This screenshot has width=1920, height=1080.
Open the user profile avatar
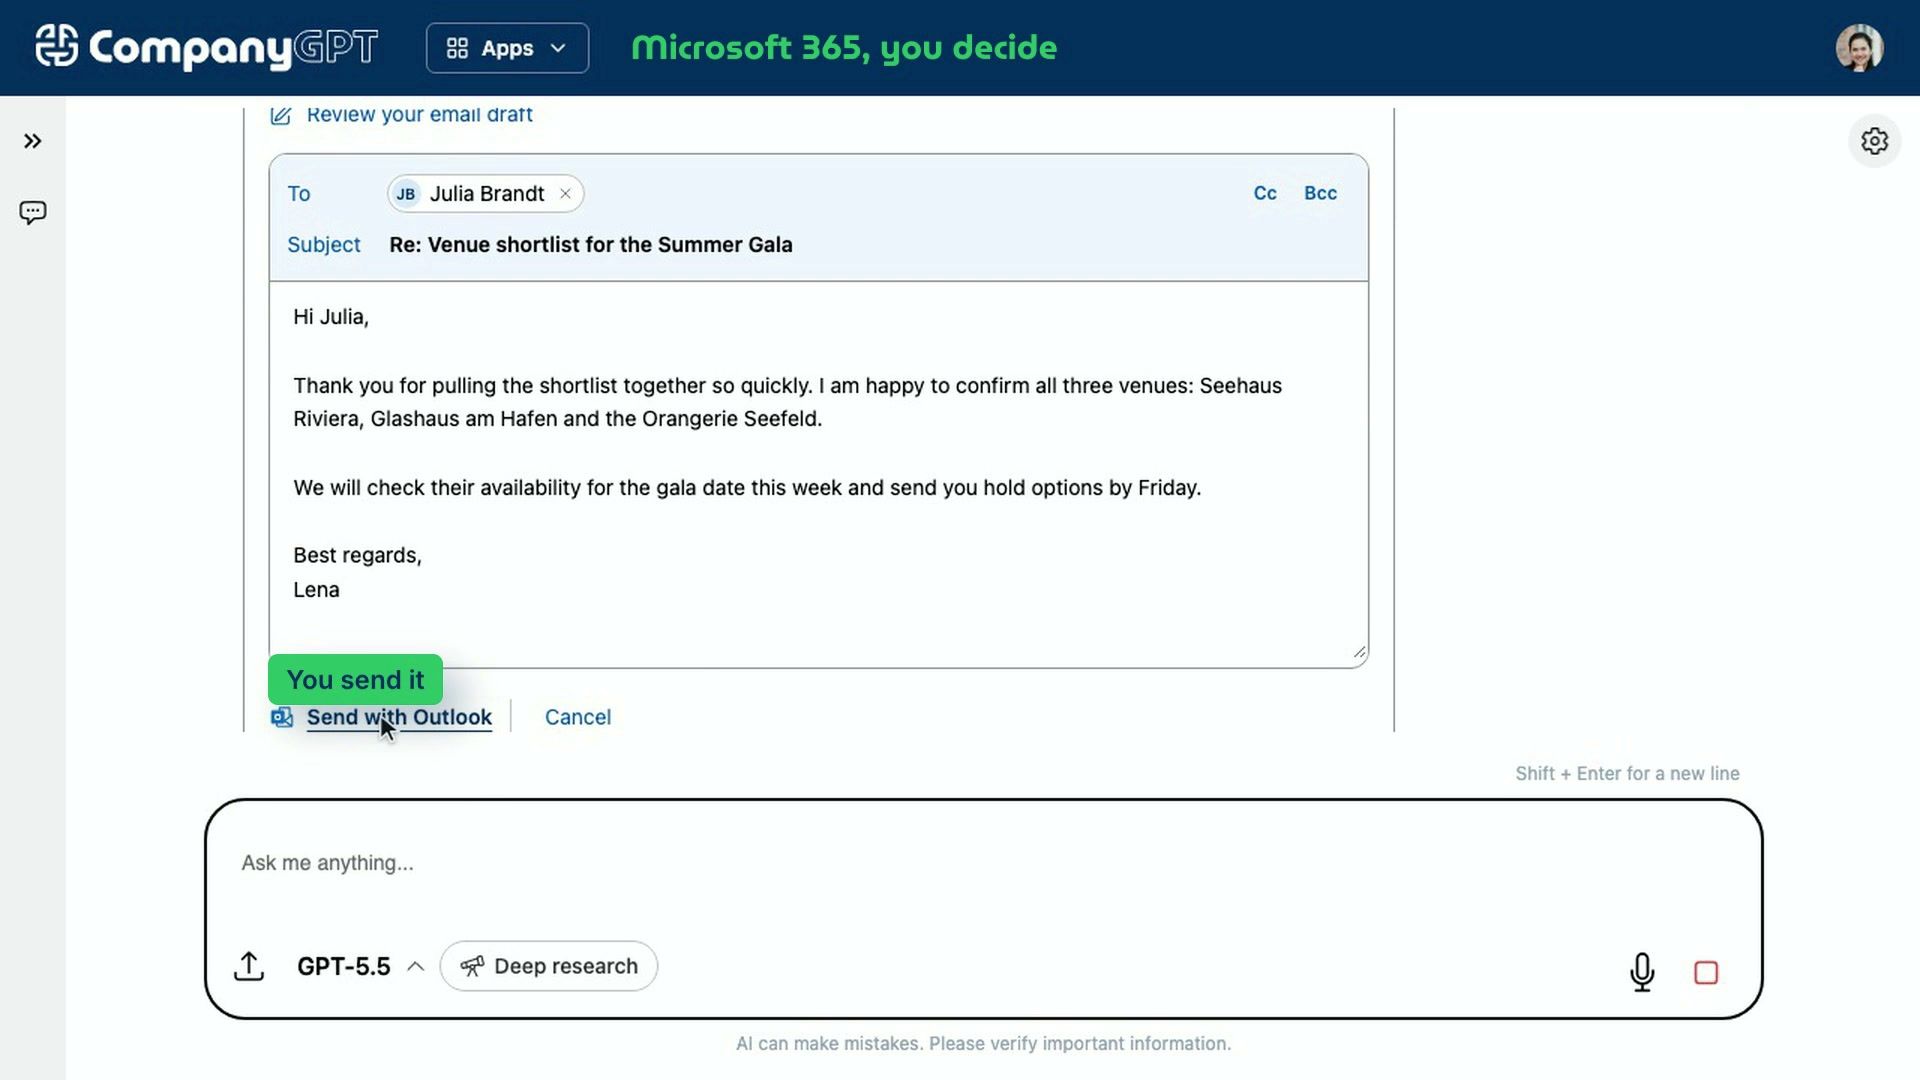1859,48
